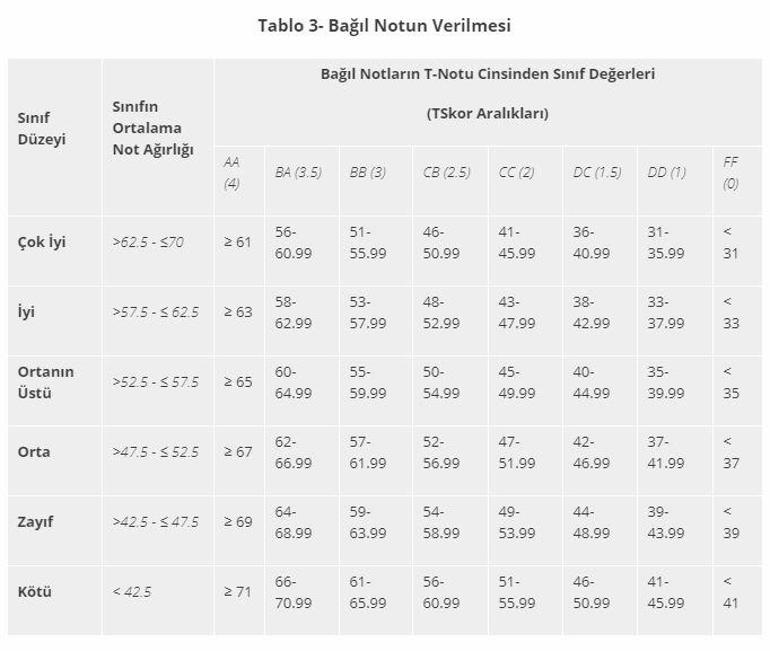Select the '(TSkor Aralıkları)' subheading
The image size is (770, 651).
click(x=488, y=113)
